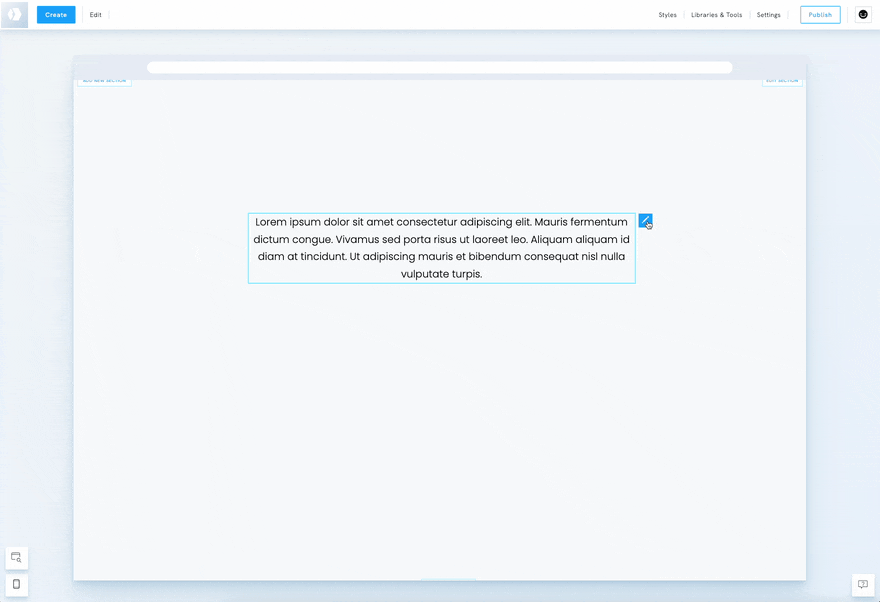Viewport: 880px width, 602px height.
Task: Click the blue Create button
Action: click(x=56, y=15)
